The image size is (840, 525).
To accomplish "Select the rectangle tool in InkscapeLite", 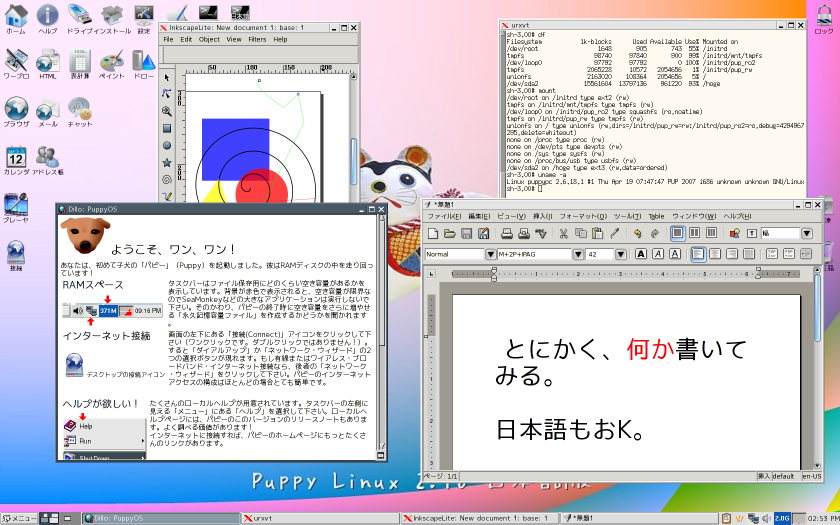I will [167, 129].
